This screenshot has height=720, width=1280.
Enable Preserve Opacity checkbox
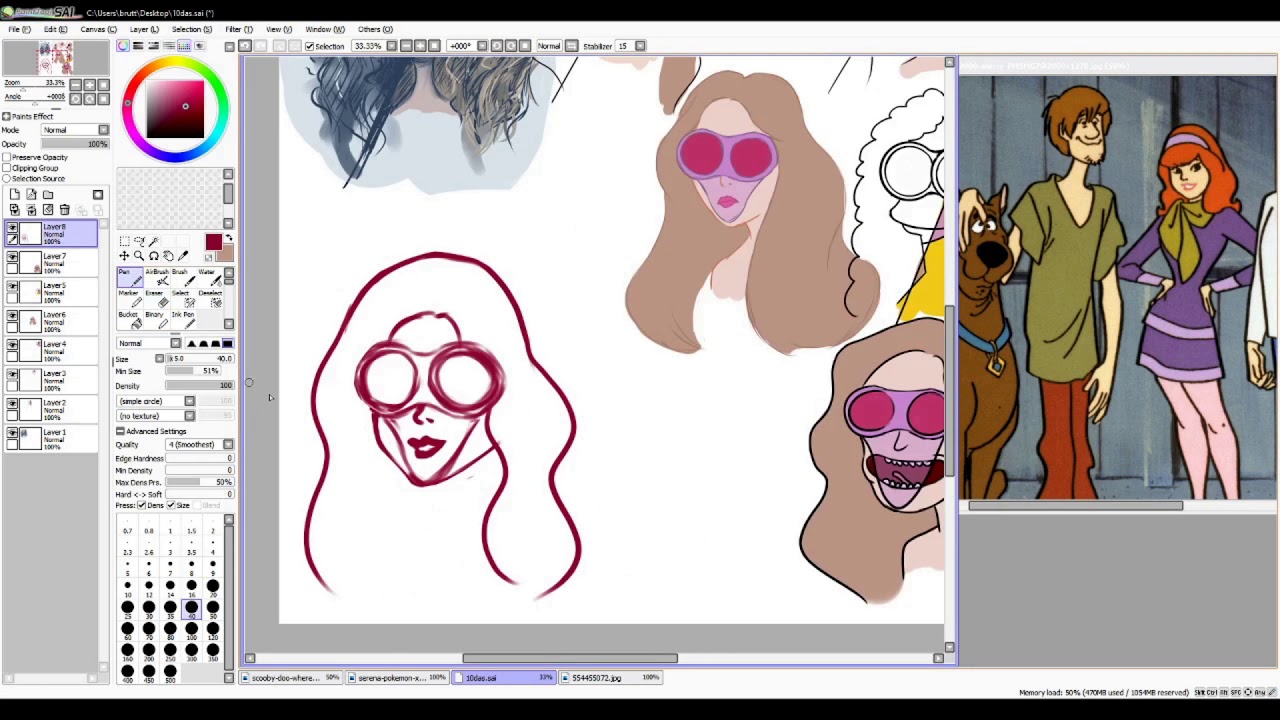coord(7,157)
